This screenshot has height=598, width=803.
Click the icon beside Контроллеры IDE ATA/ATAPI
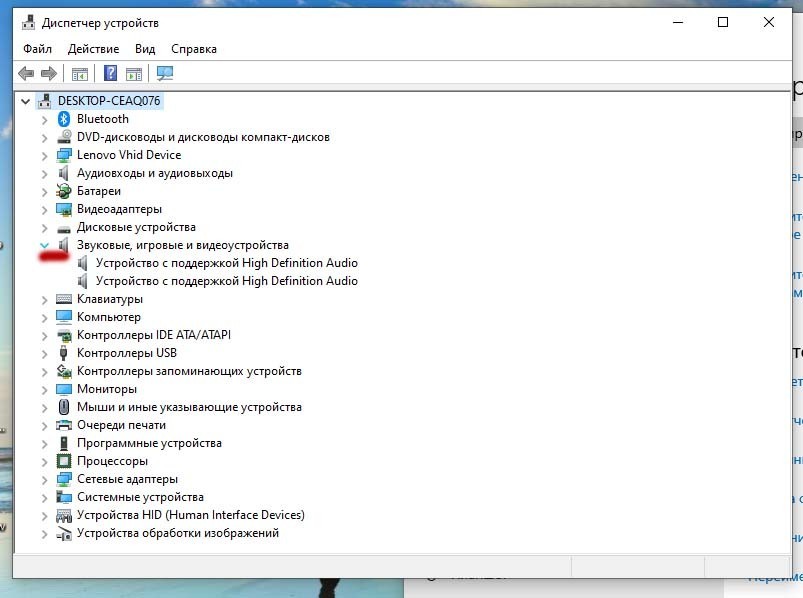coord(64,335)
